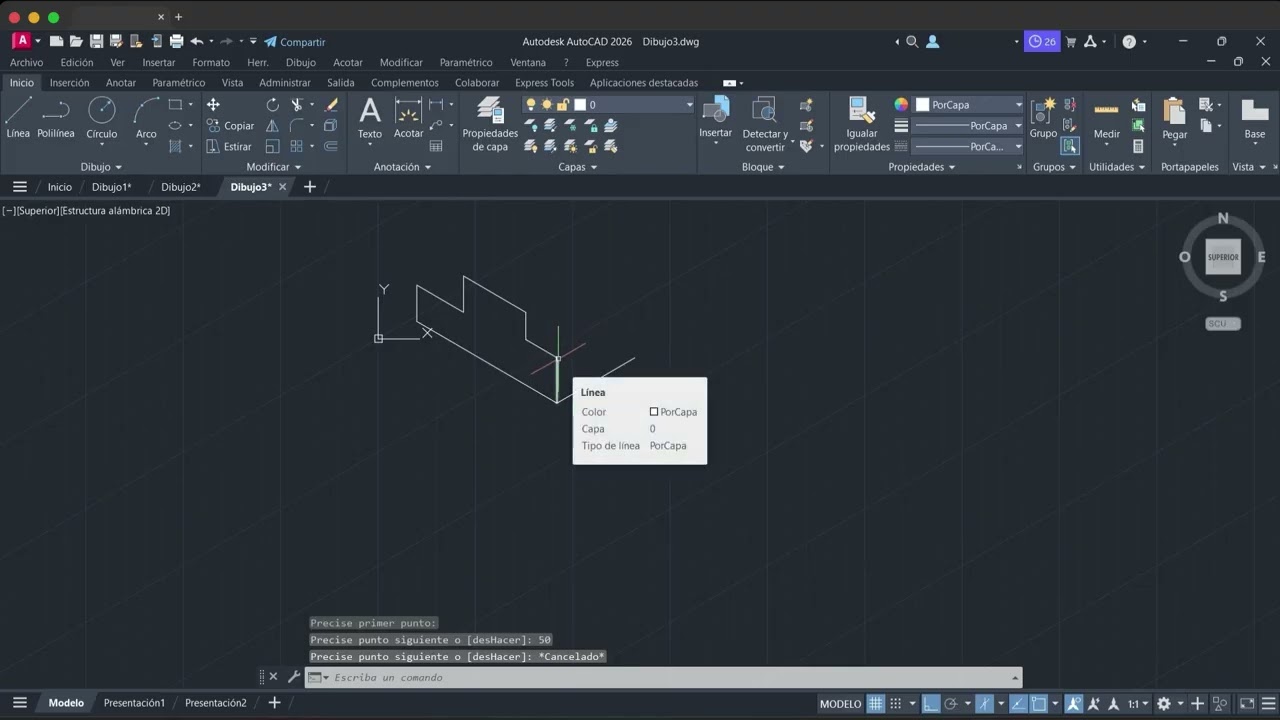Click the Pegar clipboard tool
Image resolution: width=1280 pixels, height=720 pixels.
click(x=1175, y=118)
